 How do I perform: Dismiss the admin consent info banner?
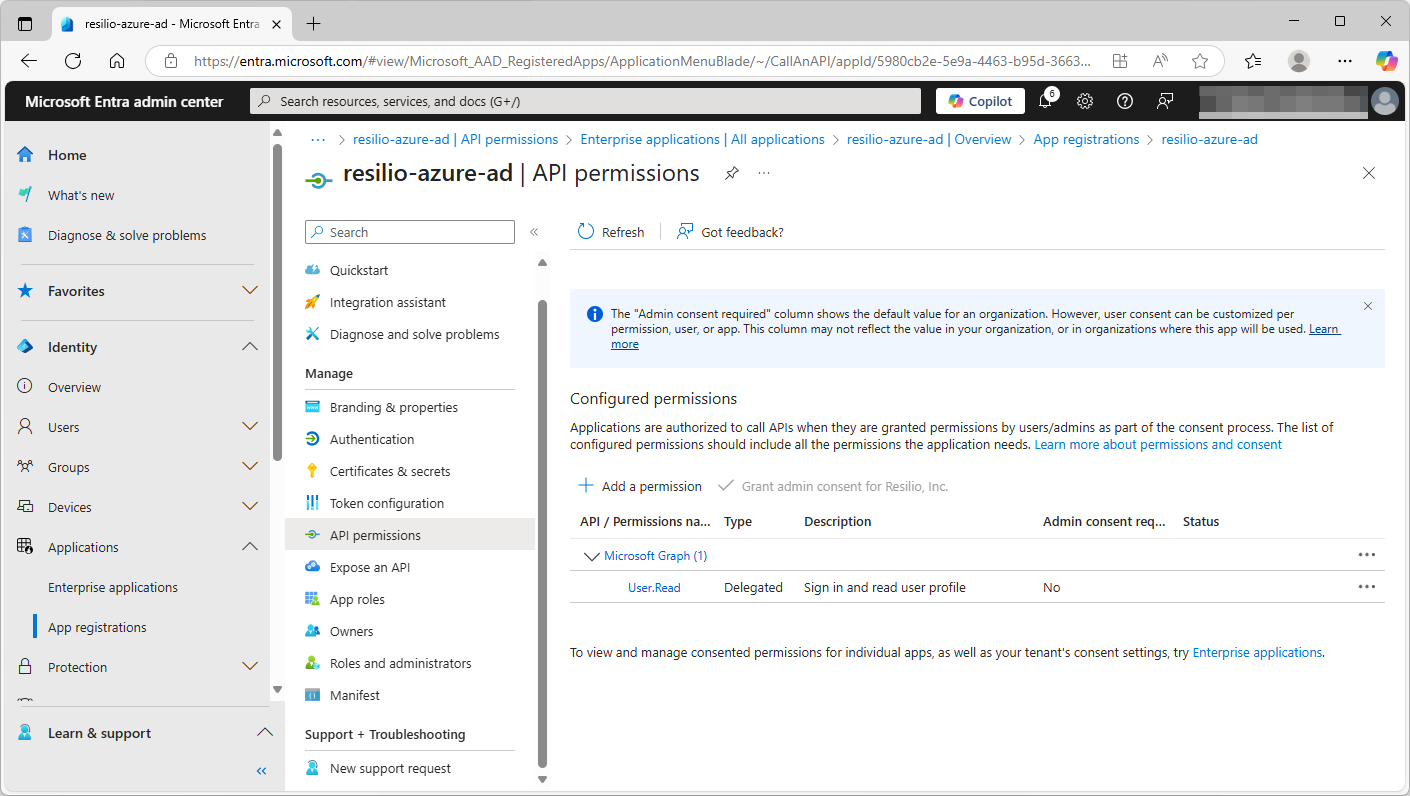pos(1367,306)
